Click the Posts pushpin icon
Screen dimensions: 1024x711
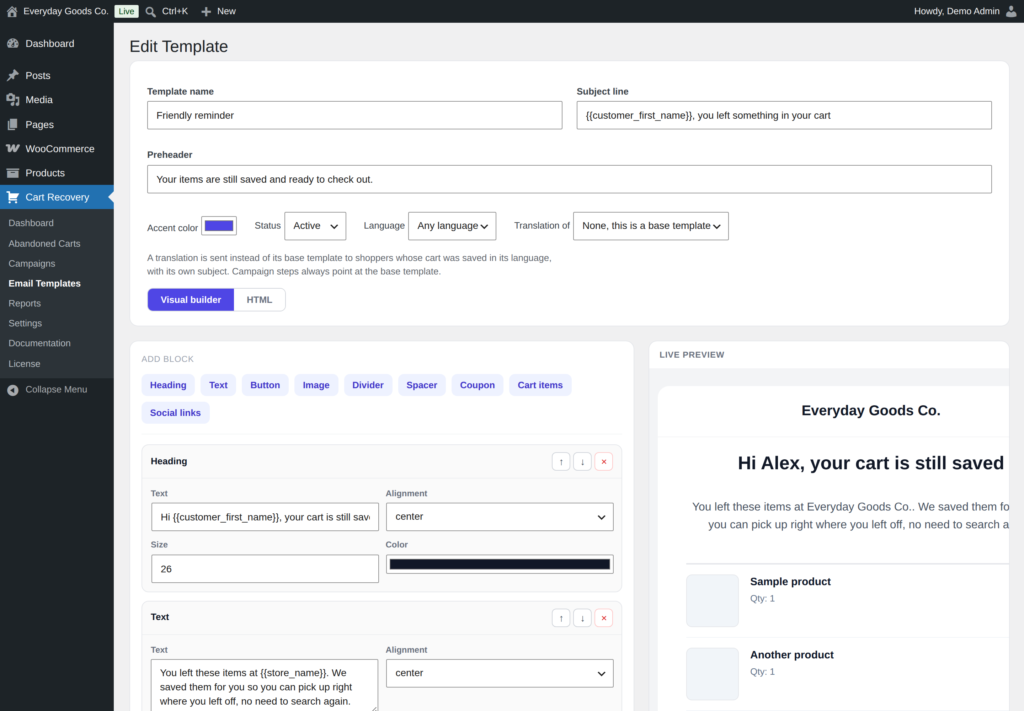tap(13, 76)
